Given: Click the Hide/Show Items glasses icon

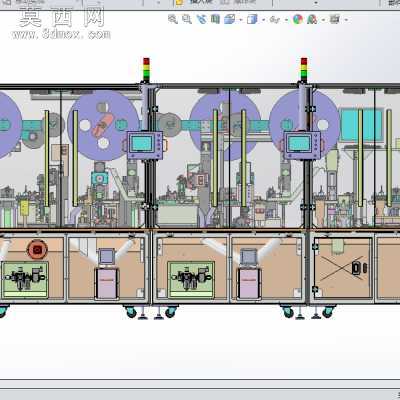Looking at the screenshot, I should click(274, 20).
